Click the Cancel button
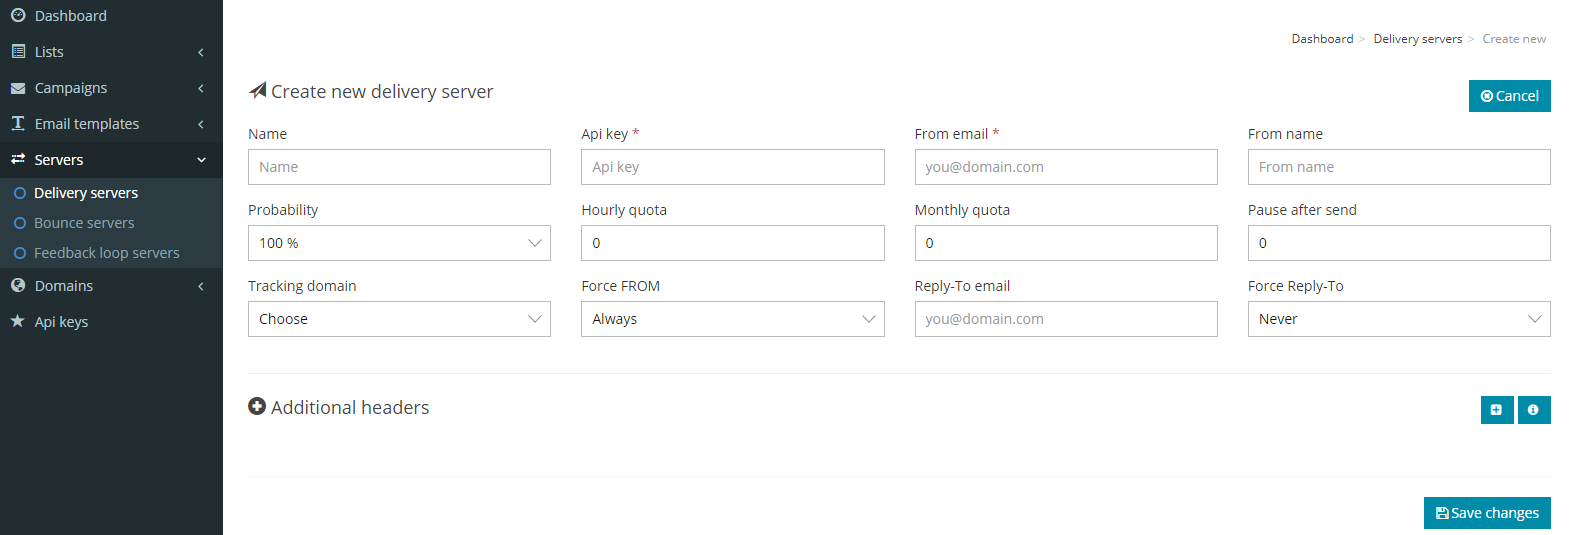 click(x=1510, y=96)
